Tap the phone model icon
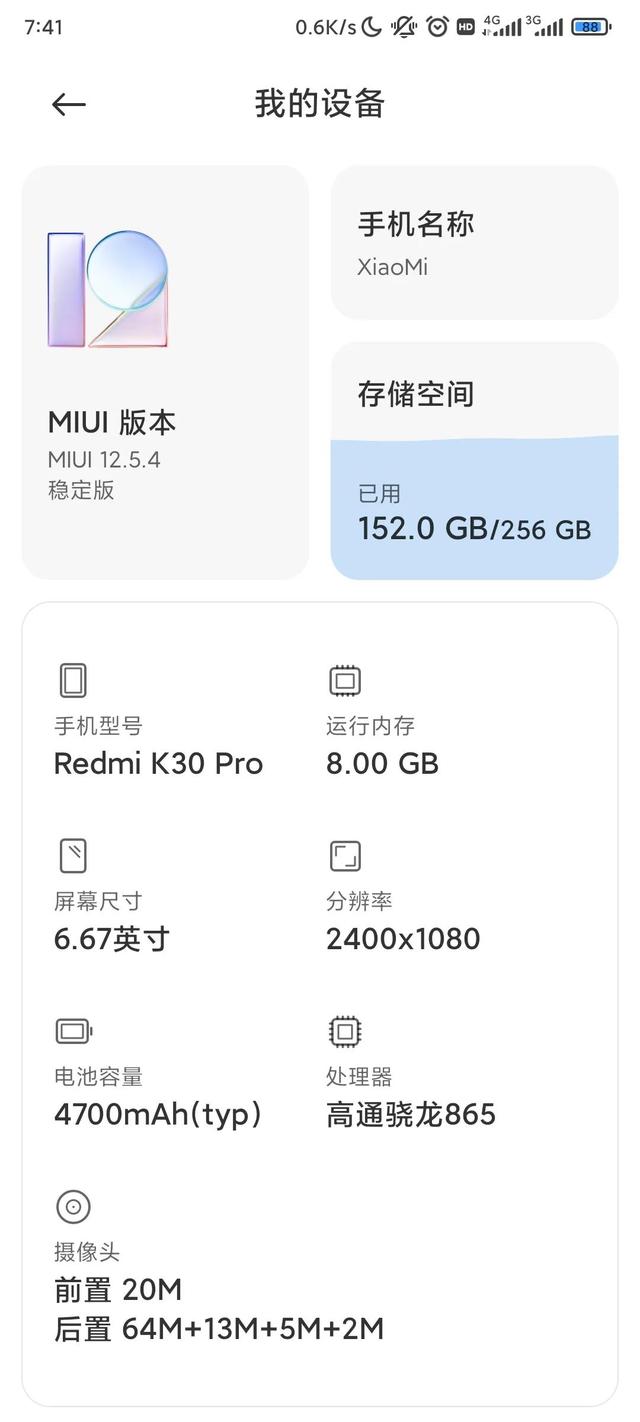Image resolution: width=640 pixels, height=1422 pixels. tap(72, 681)
